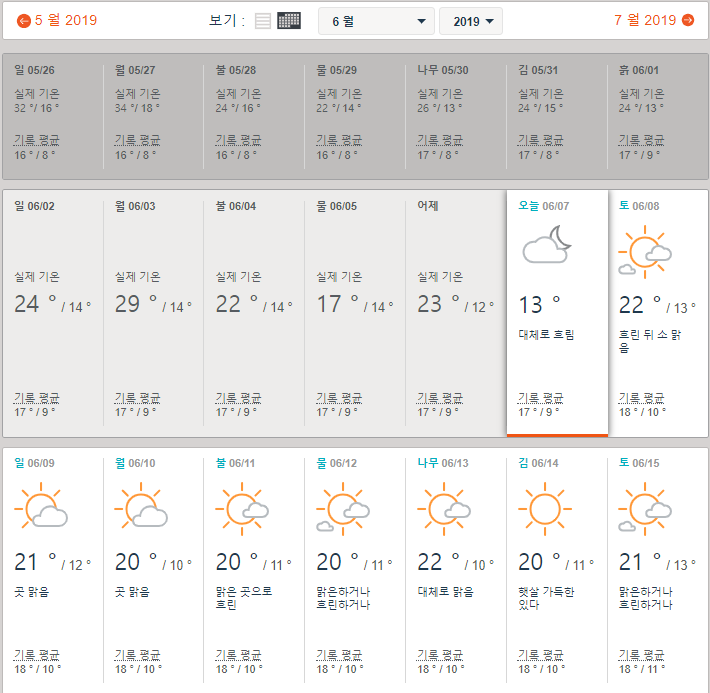Click the 06/09 partly sunny icon
This screenshot has height=693, width=710.
click(41, 508)
